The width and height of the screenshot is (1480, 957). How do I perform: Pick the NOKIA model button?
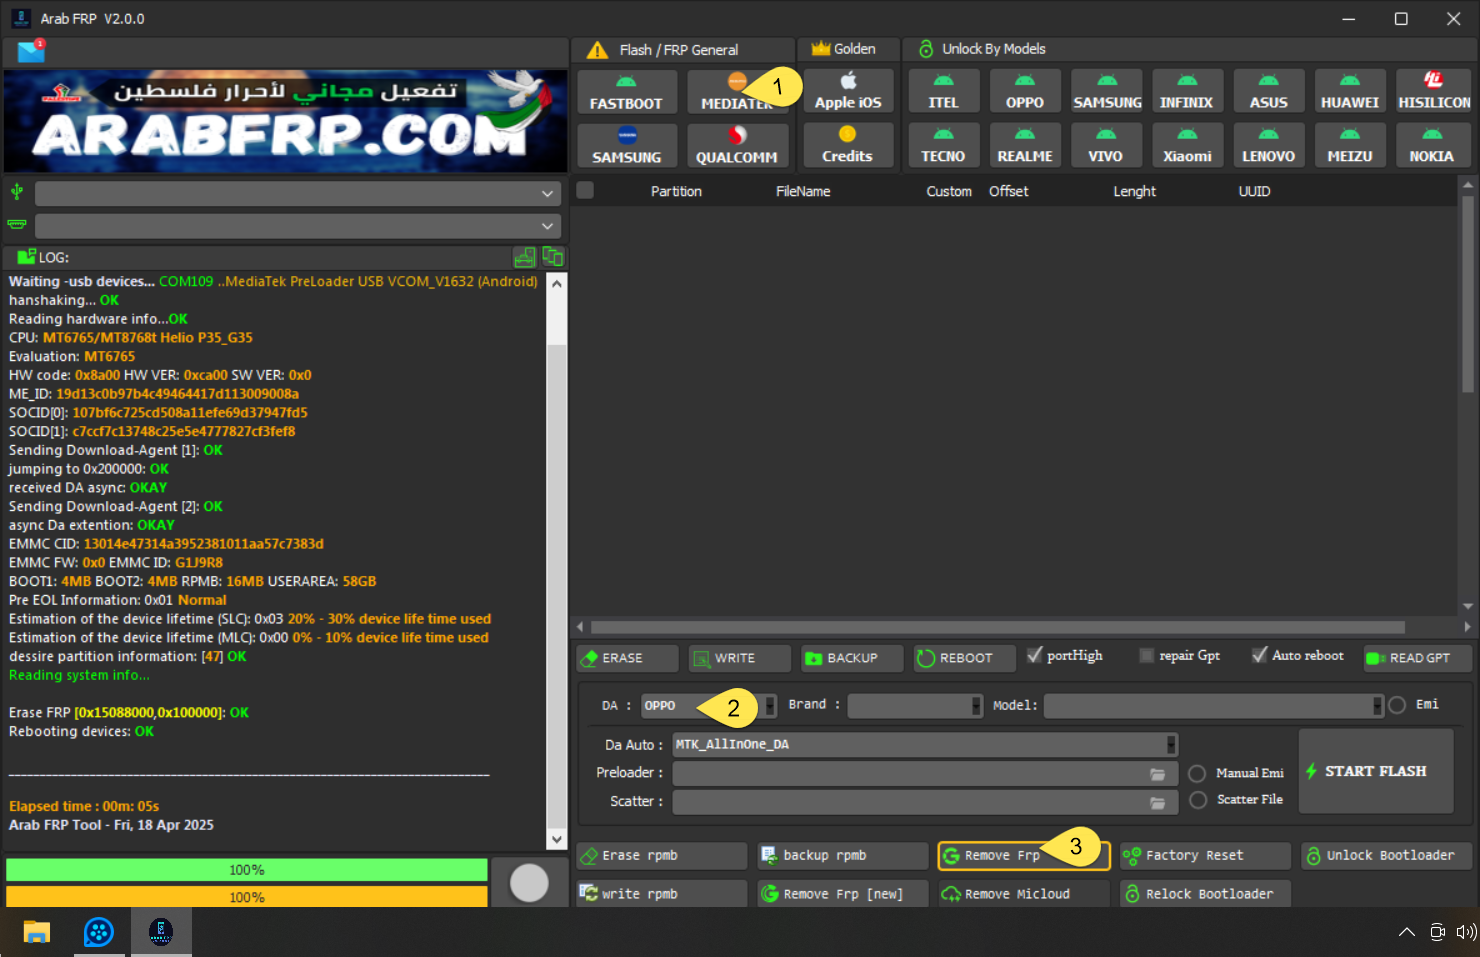pyautogui.click(x=1432, y=145)
